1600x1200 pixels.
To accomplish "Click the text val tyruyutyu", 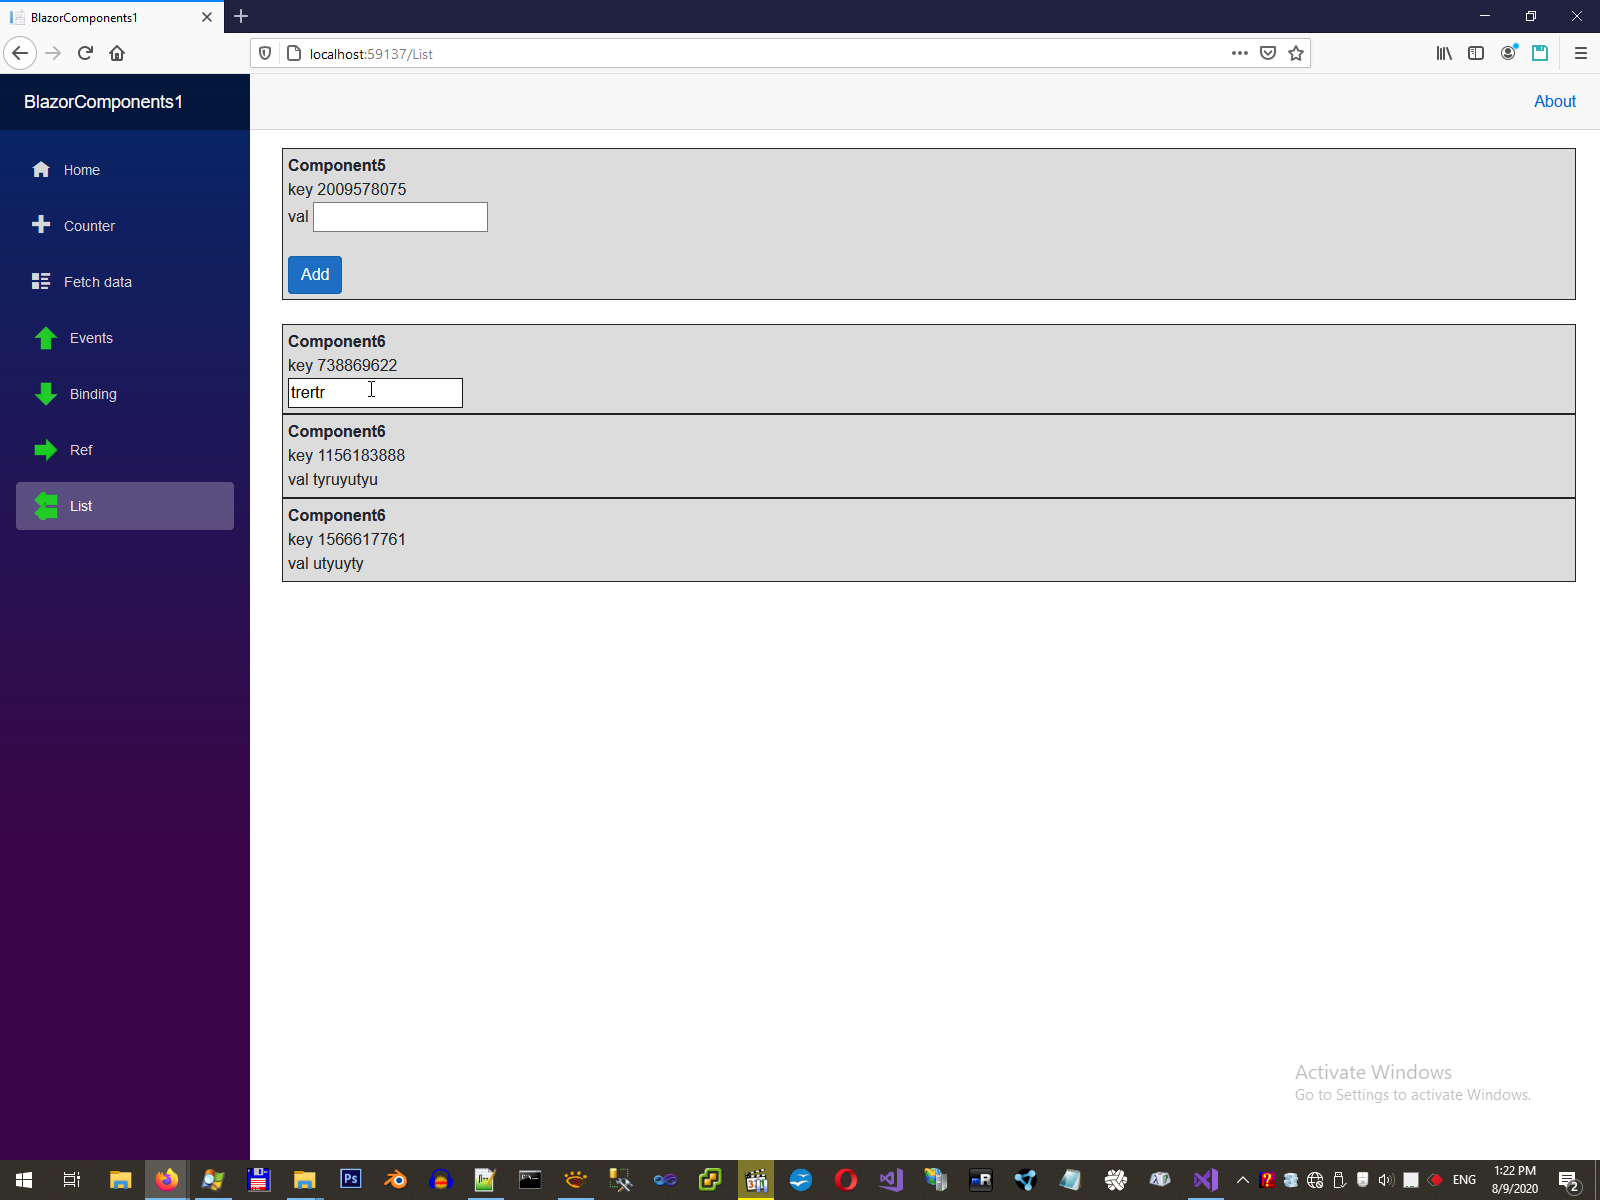I will tap(333, 480).
